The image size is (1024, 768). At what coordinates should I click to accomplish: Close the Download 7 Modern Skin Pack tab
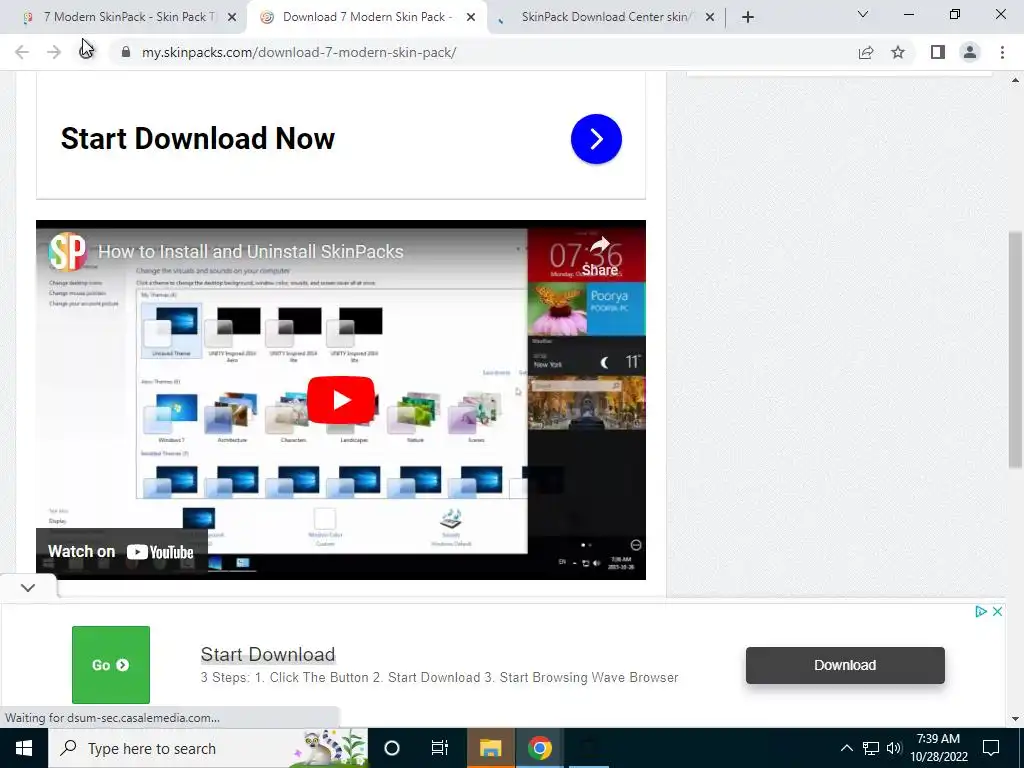point(471,18)
